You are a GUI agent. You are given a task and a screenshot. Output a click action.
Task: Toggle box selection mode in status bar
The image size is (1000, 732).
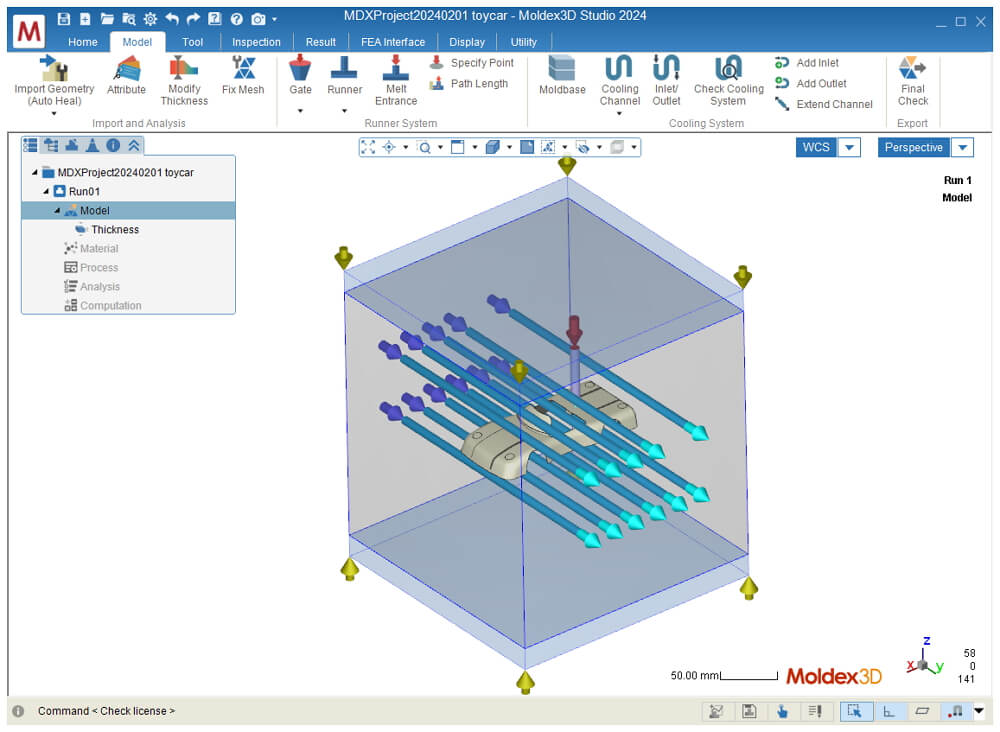(x=855, y=711)
